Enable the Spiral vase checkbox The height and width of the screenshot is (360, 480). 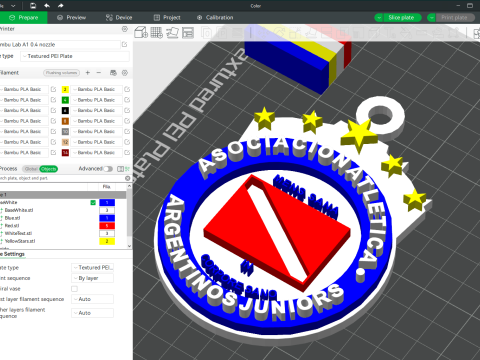74,289
